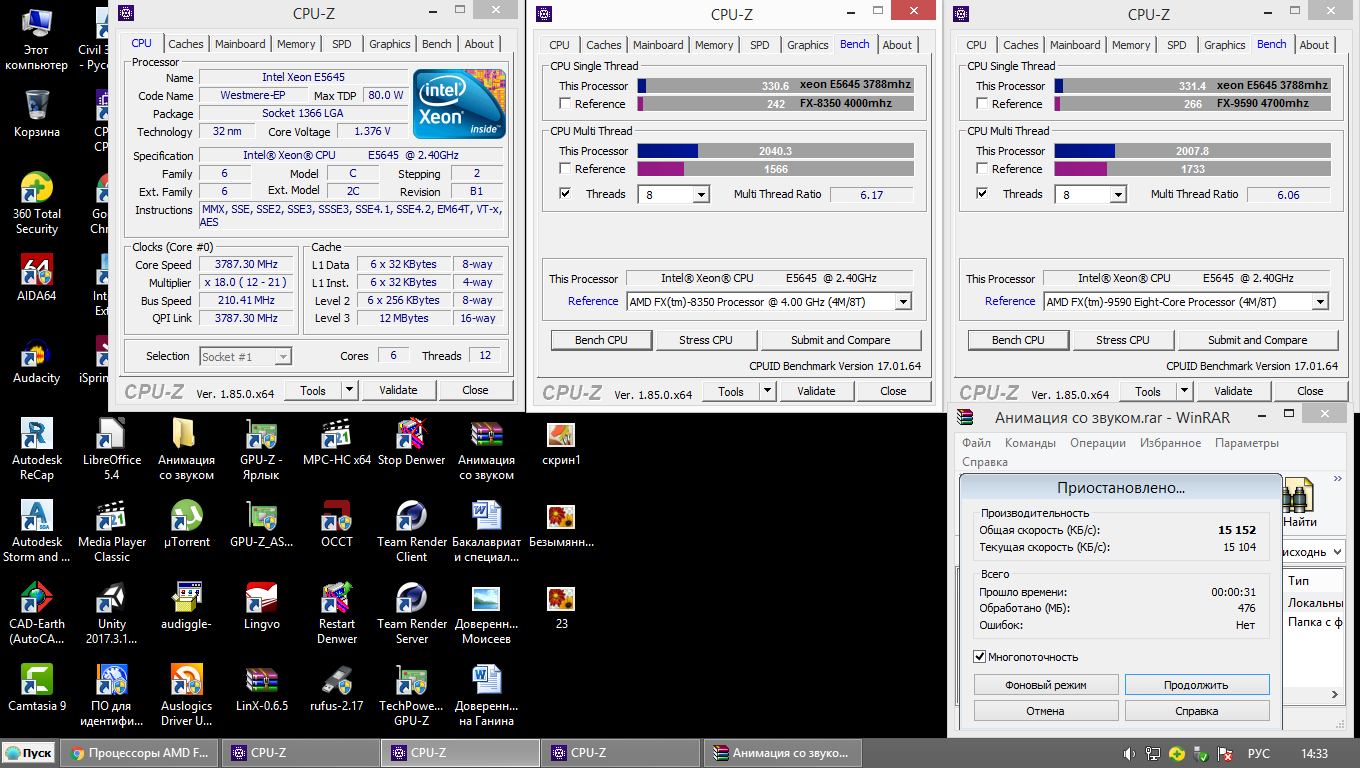
Task: Open Операции menu in WinRAR
Action: tap(1097, 443)
